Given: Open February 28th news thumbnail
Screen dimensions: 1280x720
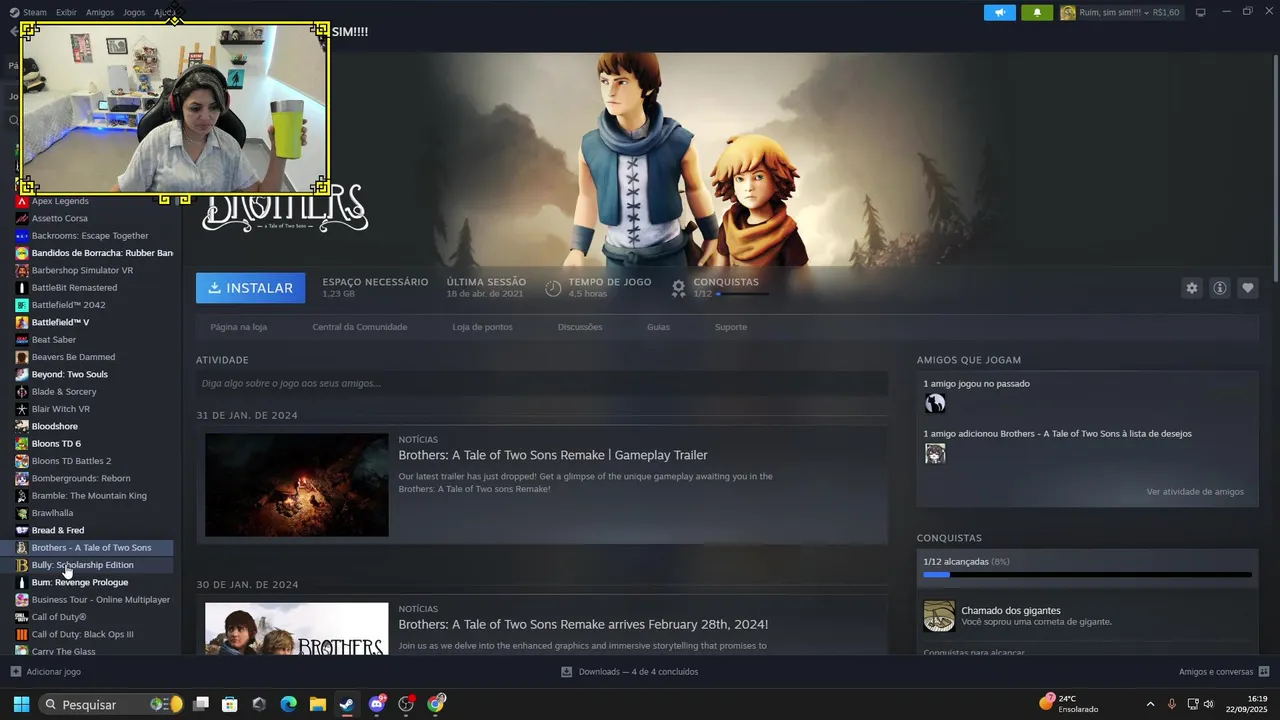Looking at the screenshot, I should point(297,629).
